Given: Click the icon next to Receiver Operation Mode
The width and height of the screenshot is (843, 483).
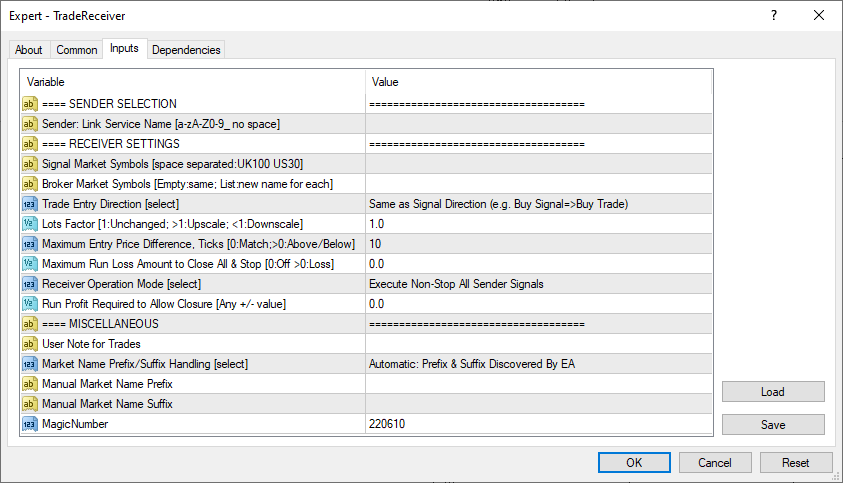Looking at the screenshot, I should click(x=29, y=284).
